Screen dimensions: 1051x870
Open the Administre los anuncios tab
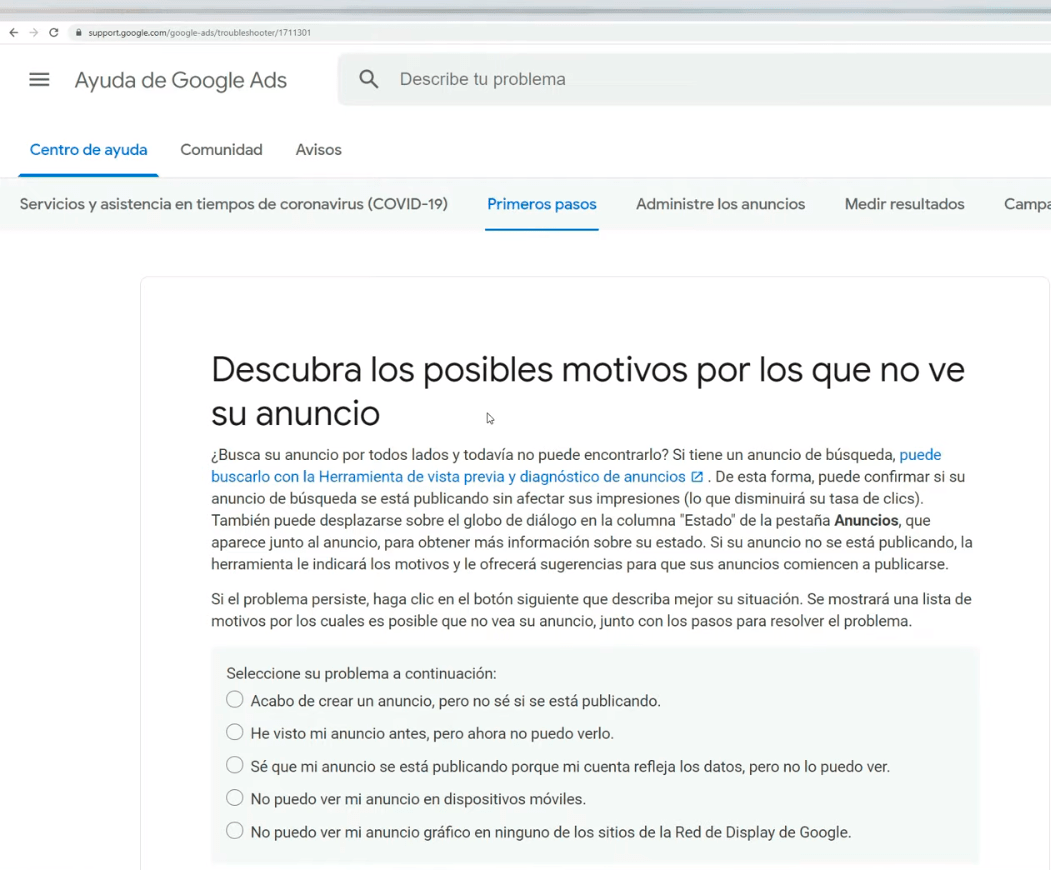point(721,204)
